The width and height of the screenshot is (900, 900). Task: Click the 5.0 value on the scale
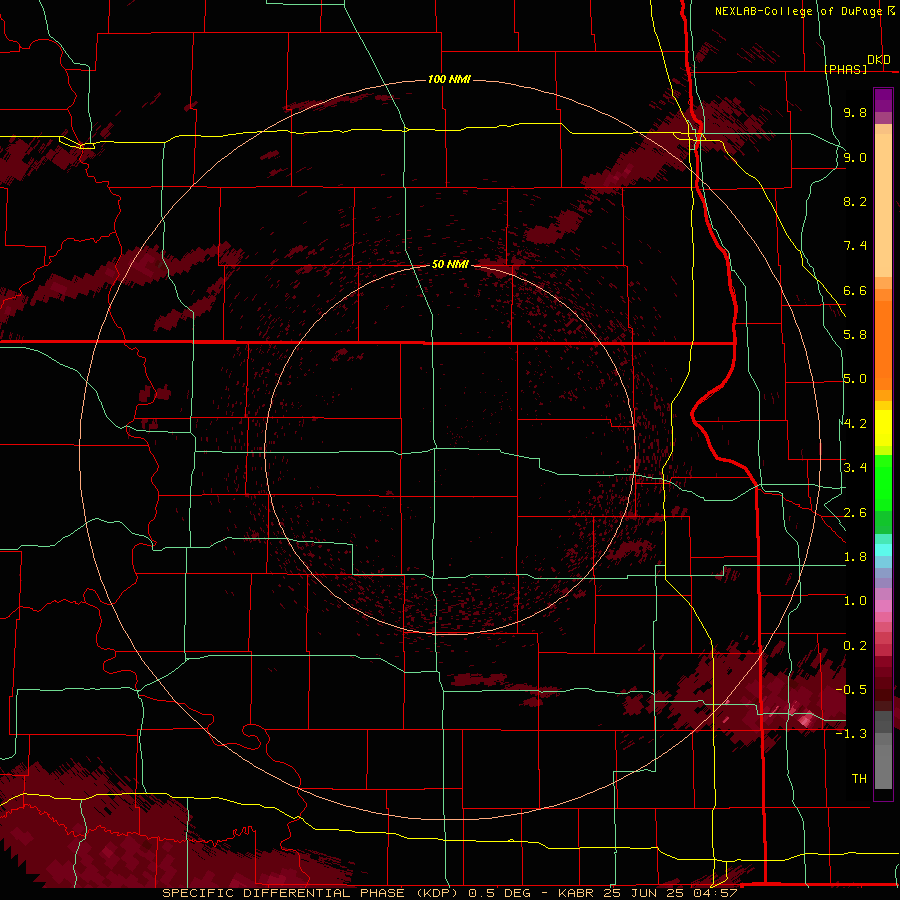[x=855, y=379]
